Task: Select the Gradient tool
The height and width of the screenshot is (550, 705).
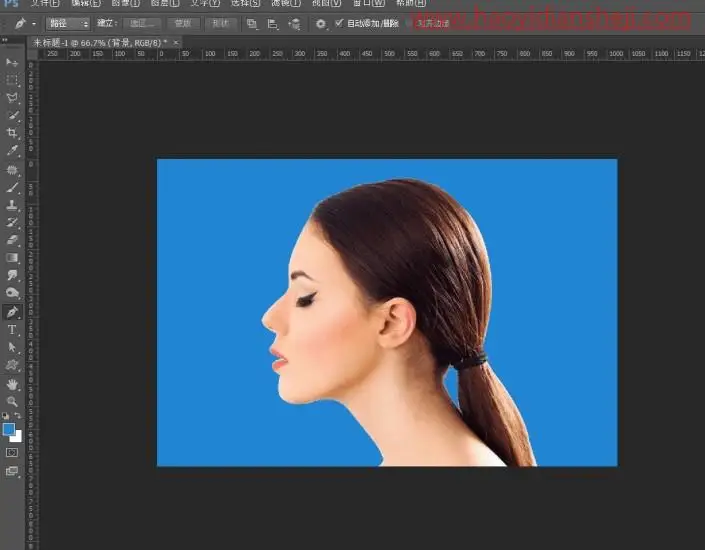Action: pos(12,258)
